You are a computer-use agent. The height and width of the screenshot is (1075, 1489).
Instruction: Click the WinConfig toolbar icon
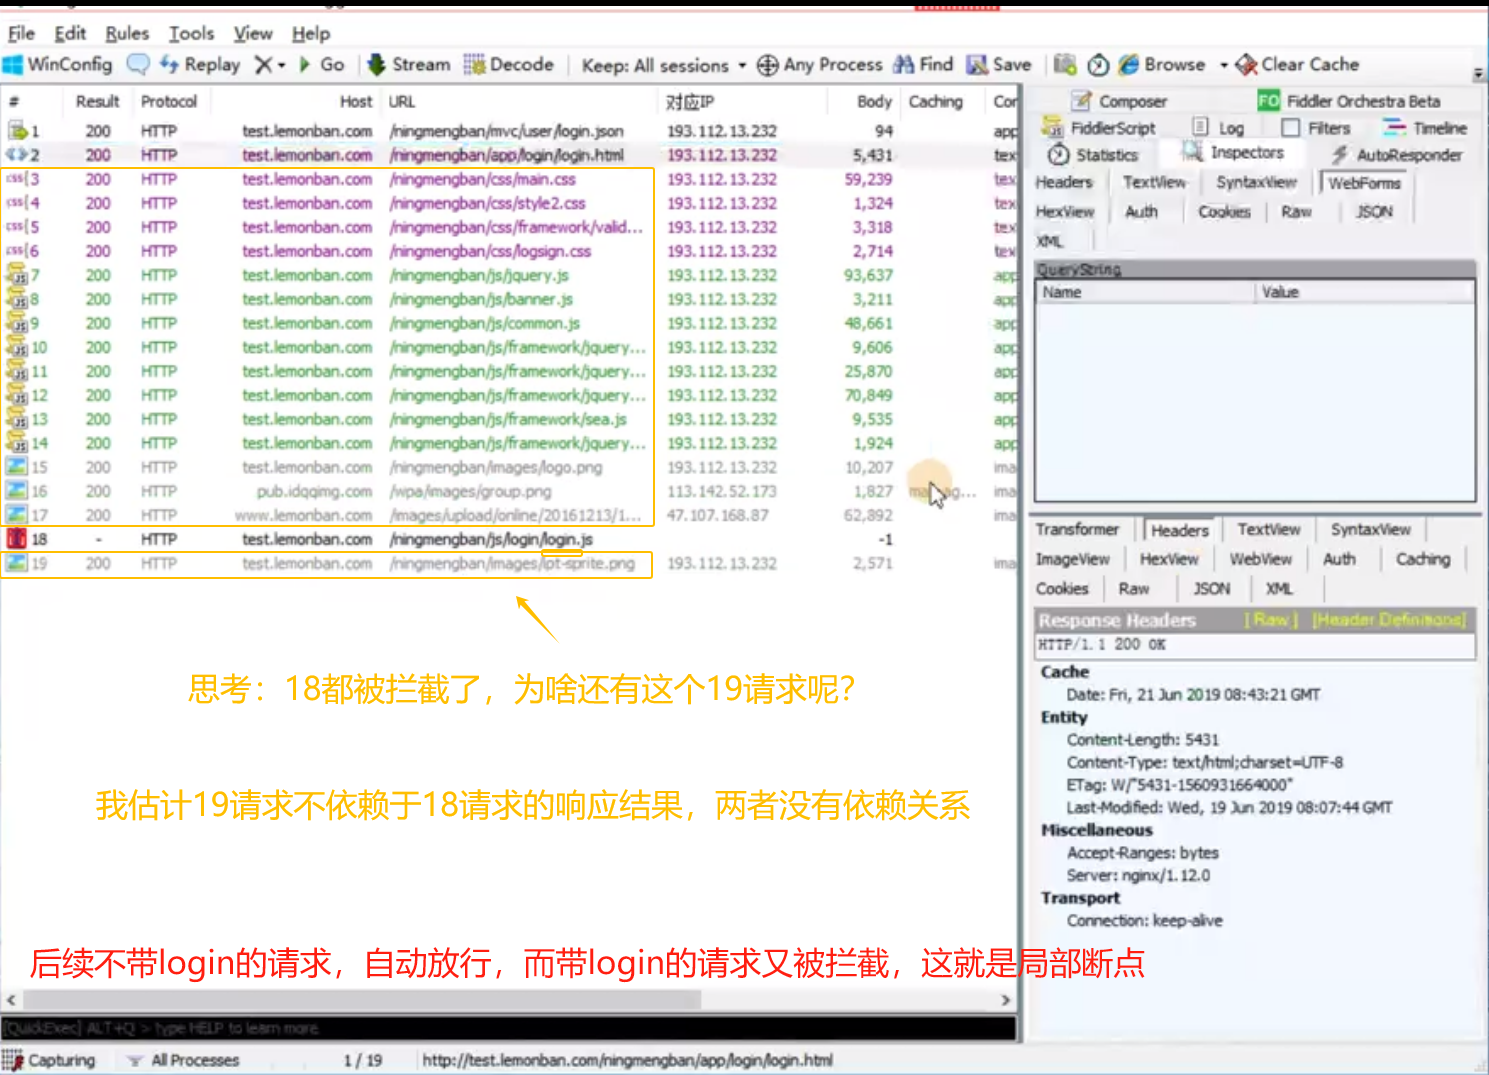pos(13,65)
